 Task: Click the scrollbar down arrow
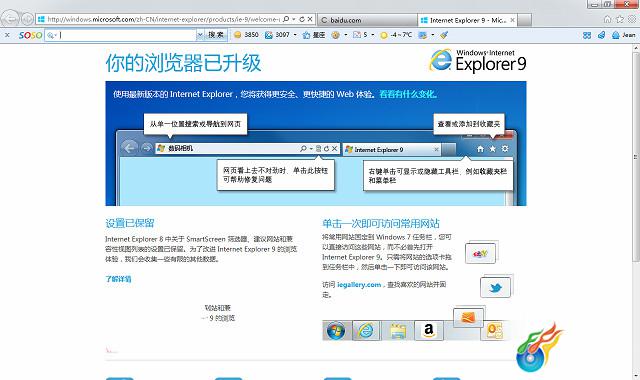click(636, 376)
